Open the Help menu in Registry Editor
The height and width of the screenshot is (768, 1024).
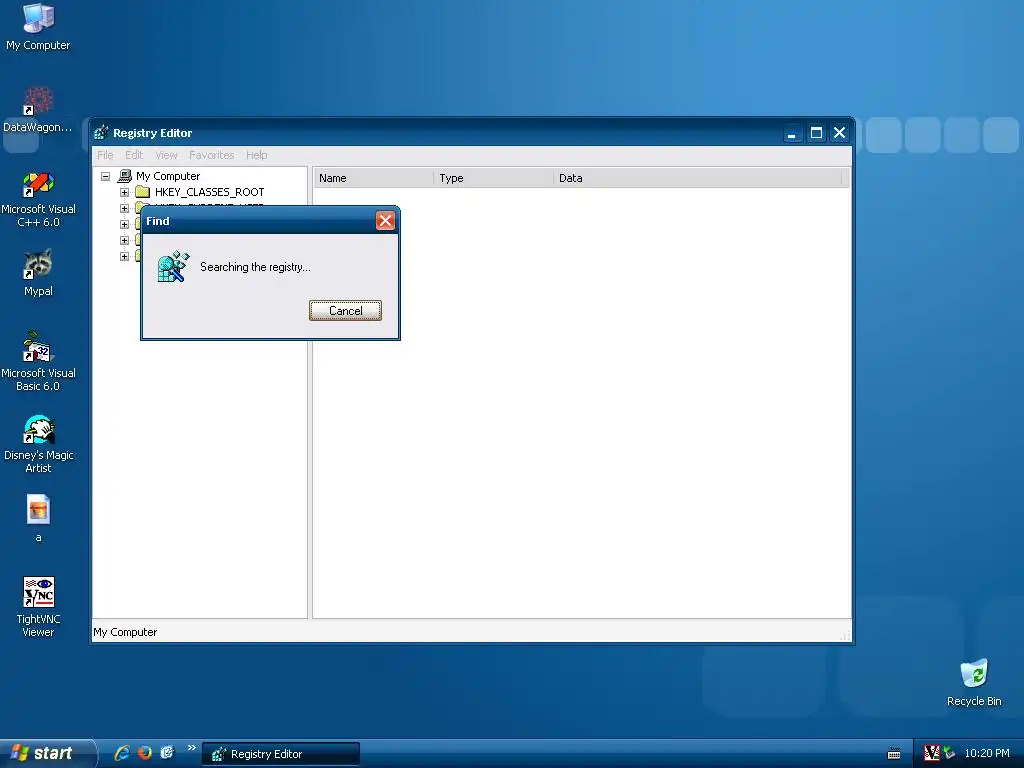[x=257, y=155]
